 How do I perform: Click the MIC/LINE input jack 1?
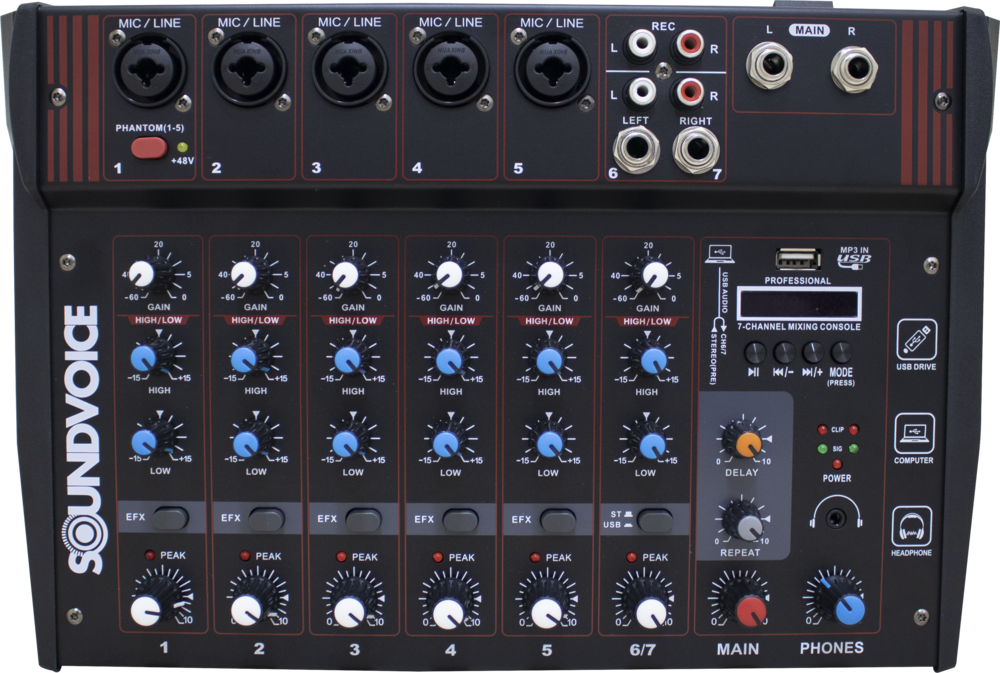coord(151,70)
